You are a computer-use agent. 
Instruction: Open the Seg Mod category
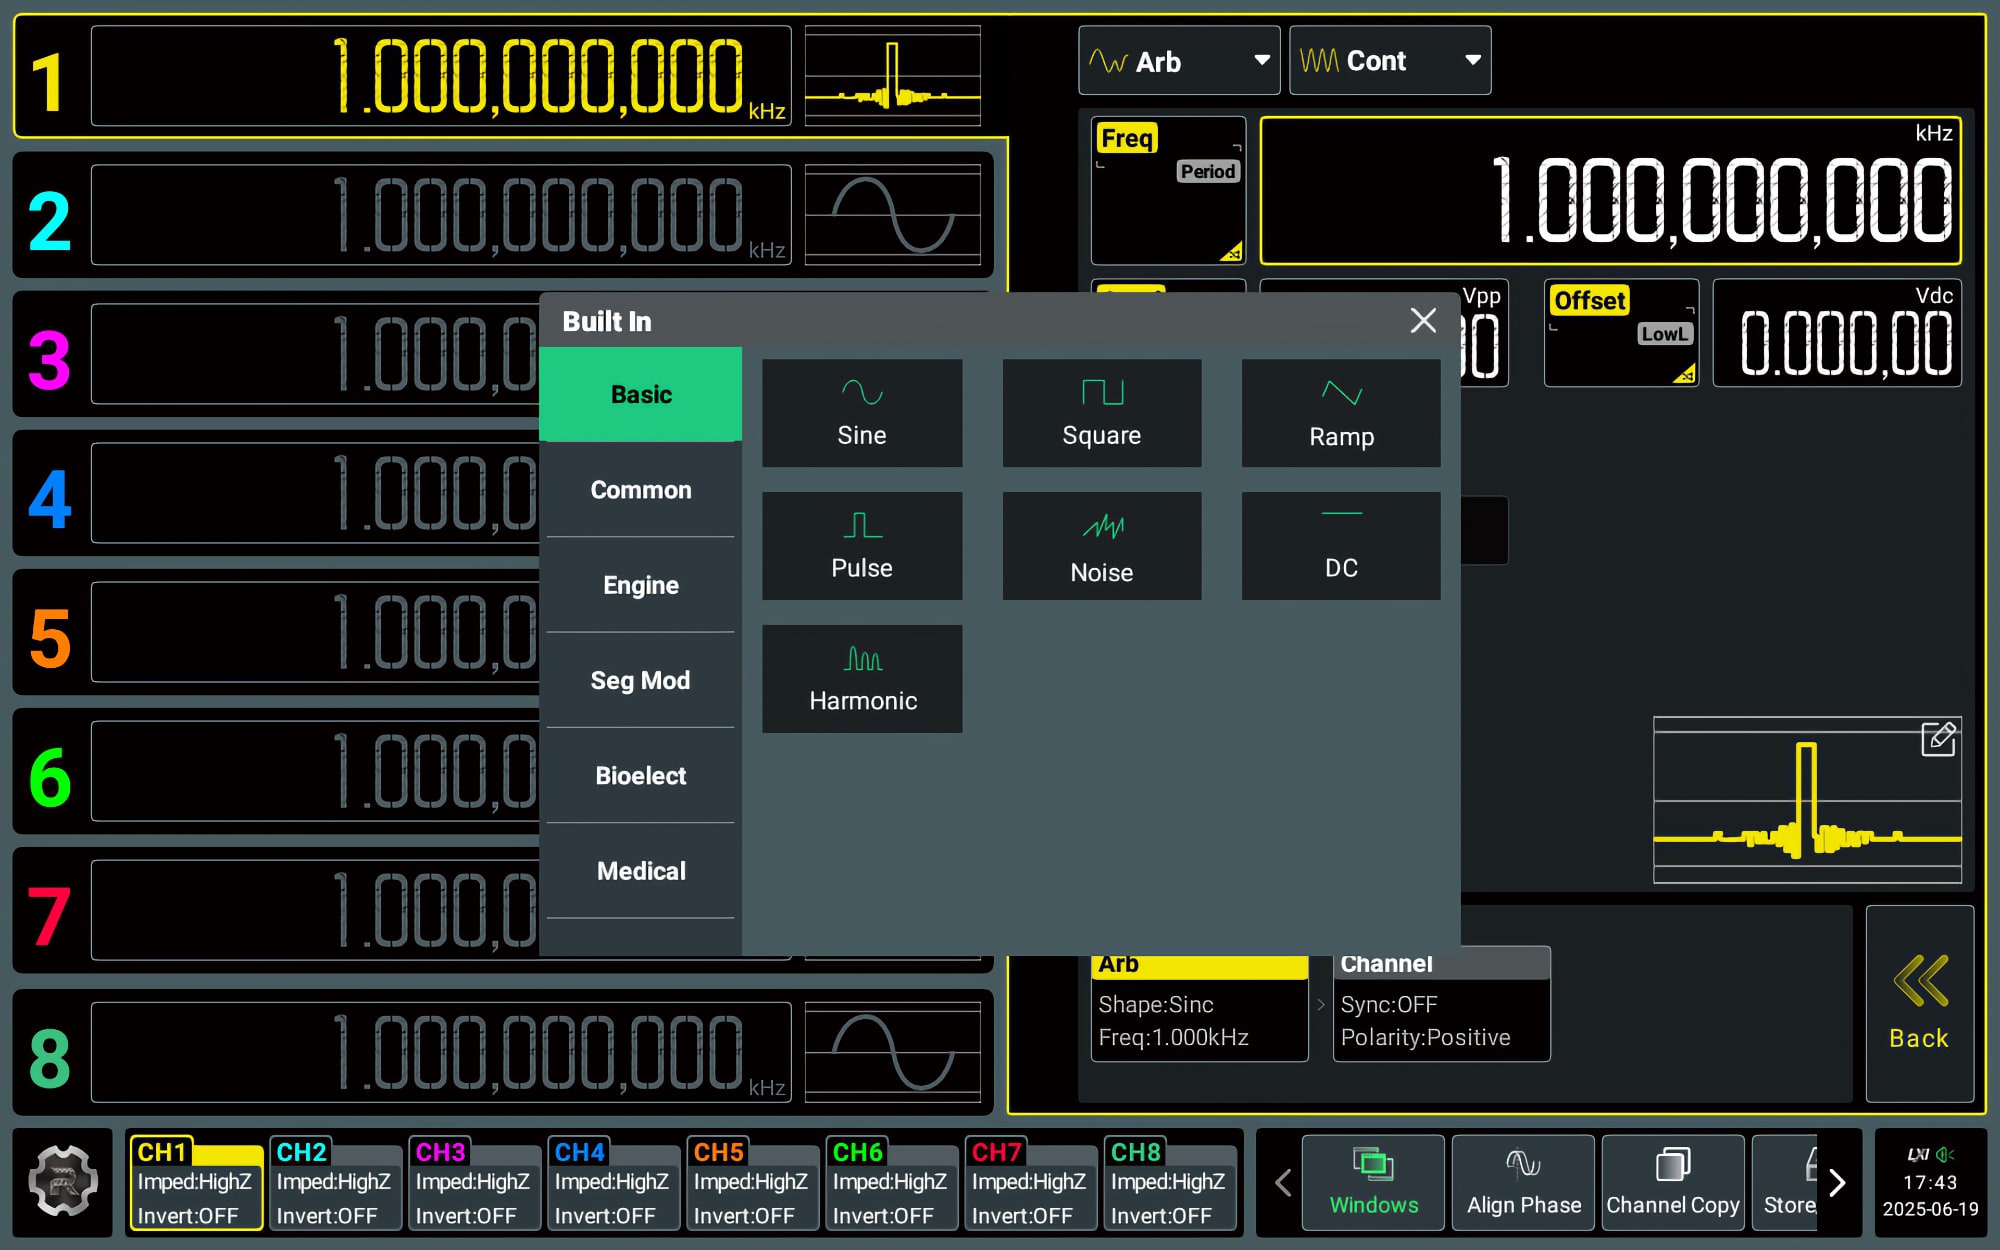[641, 680]
